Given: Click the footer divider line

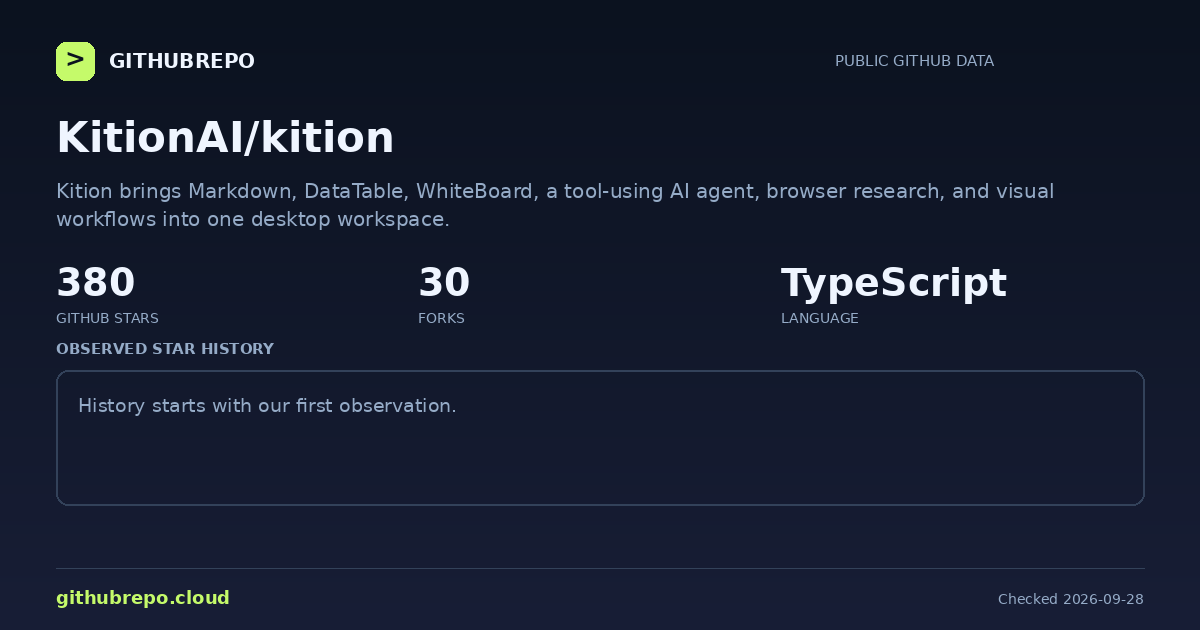Looking at the screenshot, I should pyautogui.click(x=600, y=568).
